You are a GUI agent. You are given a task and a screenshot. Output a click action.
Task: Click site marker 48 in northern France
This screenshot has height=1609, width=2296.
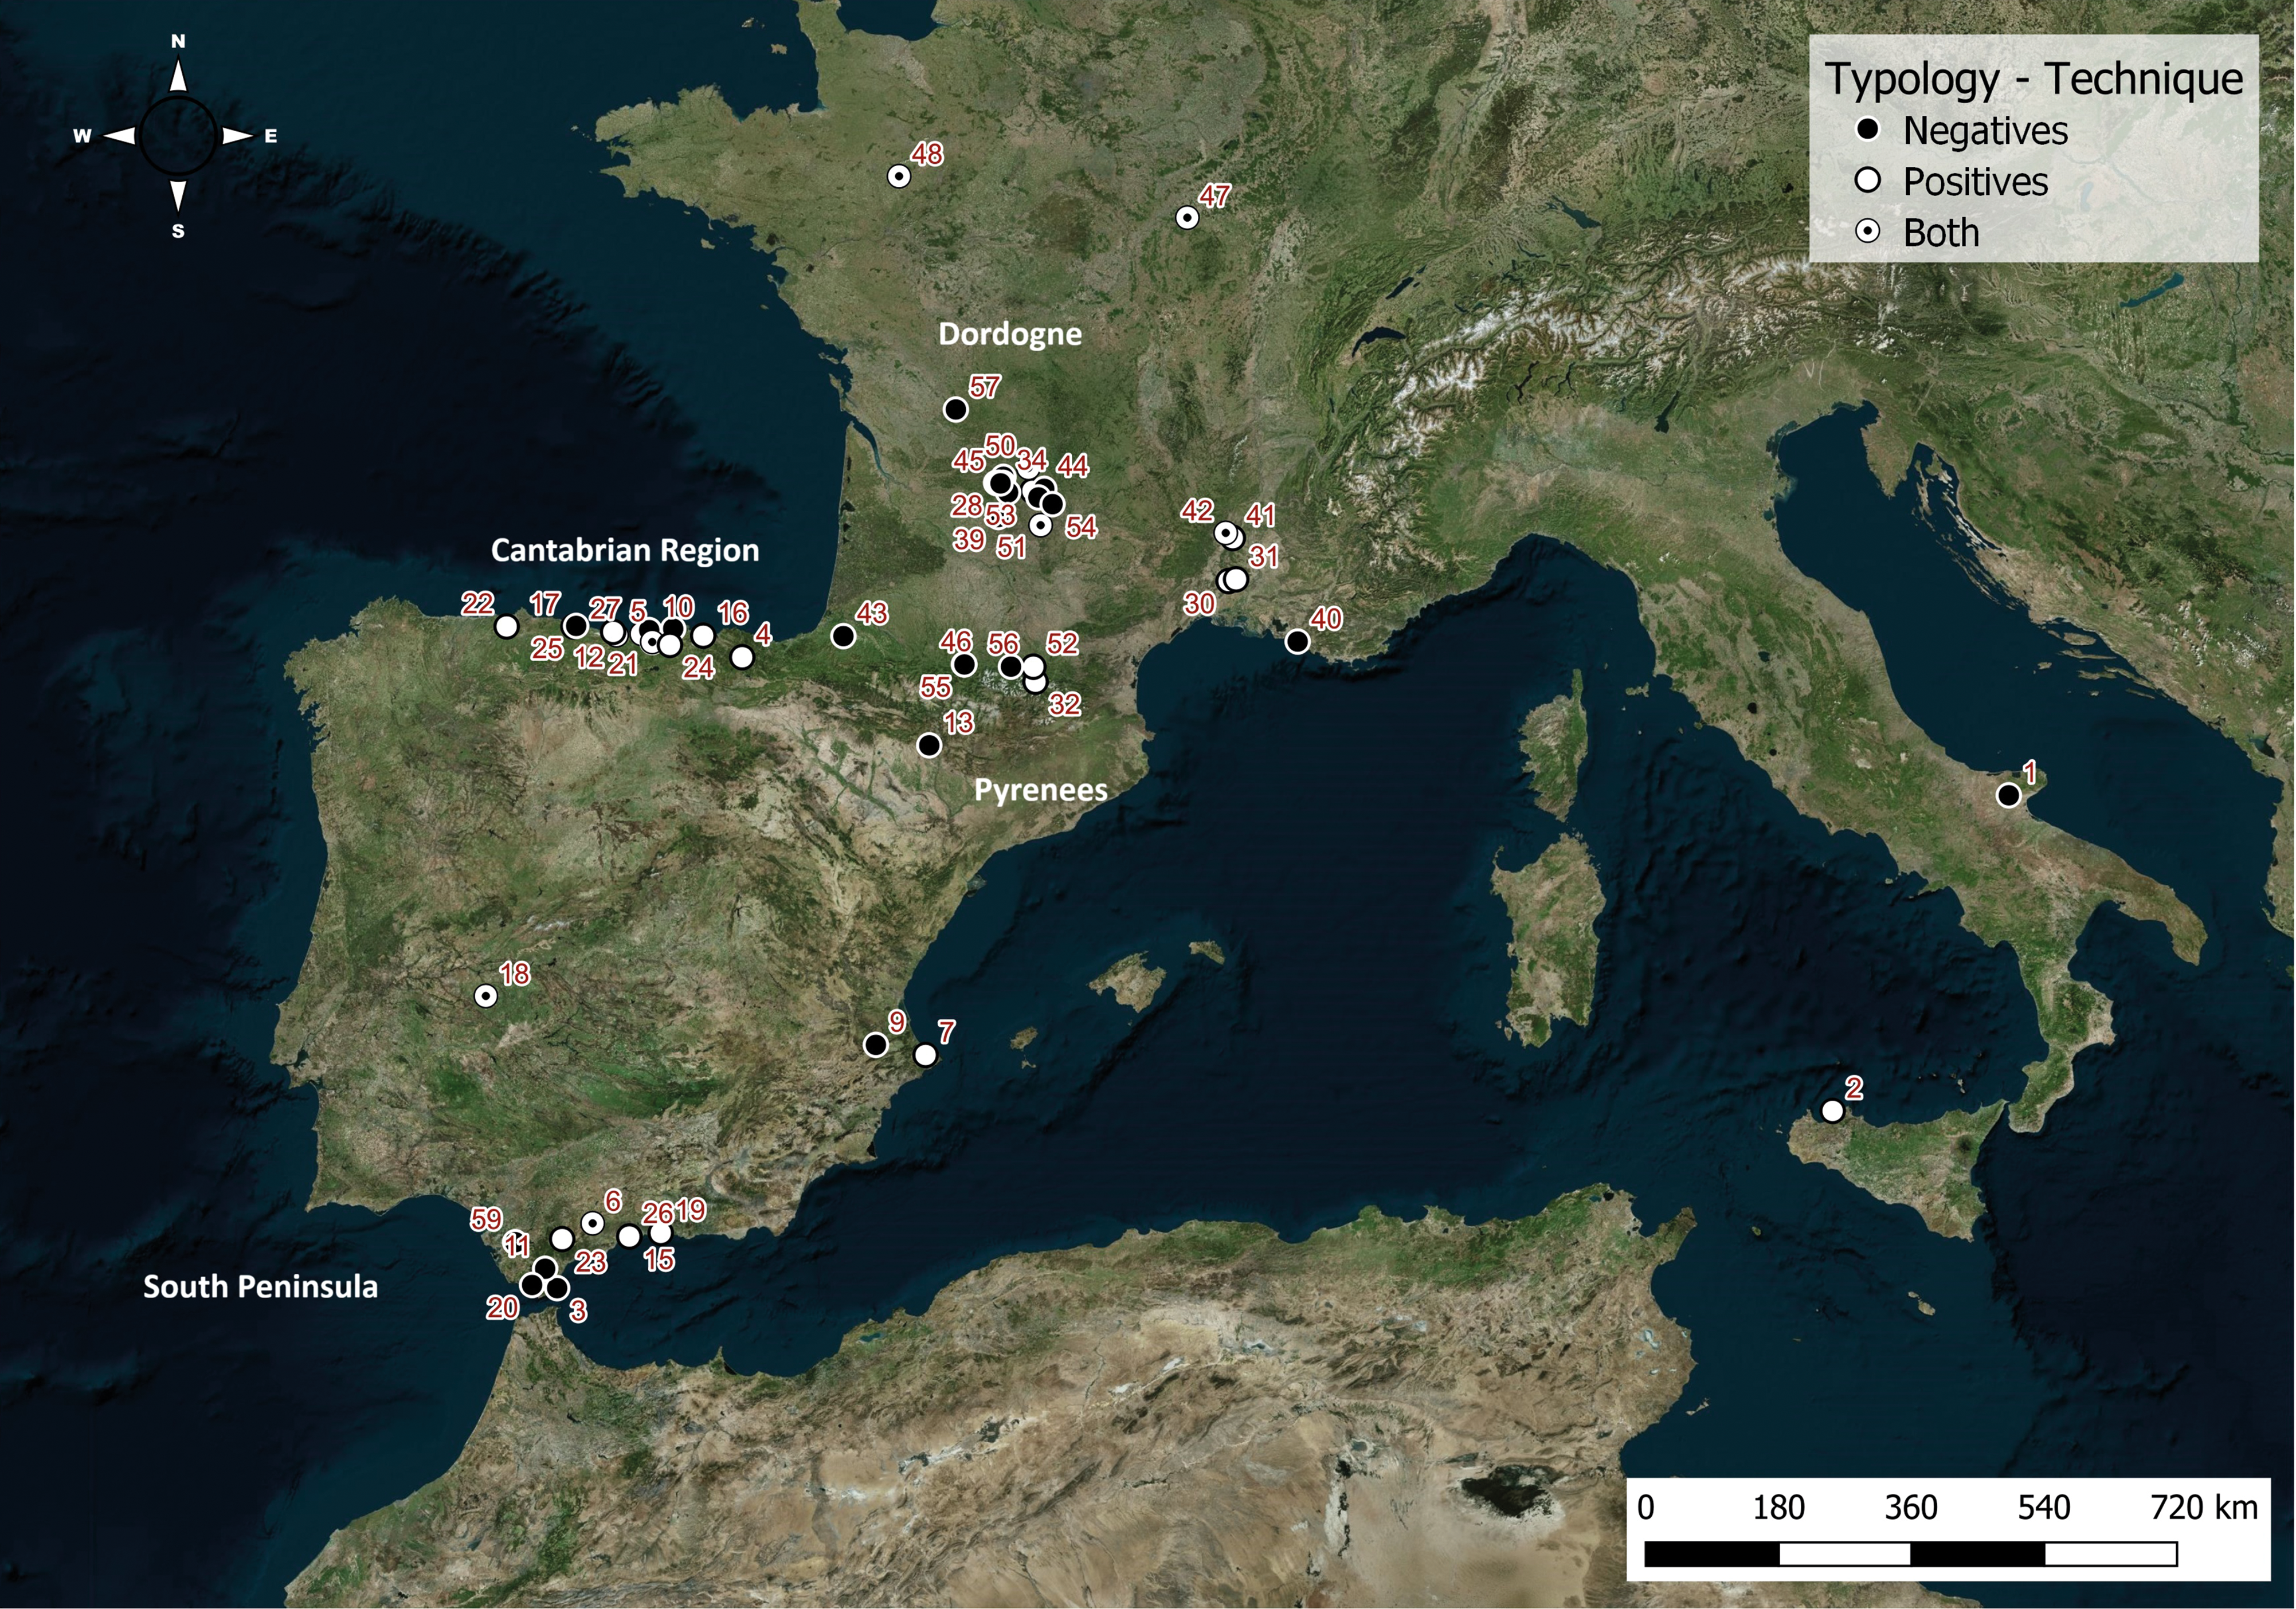click(x=899, y=176)
